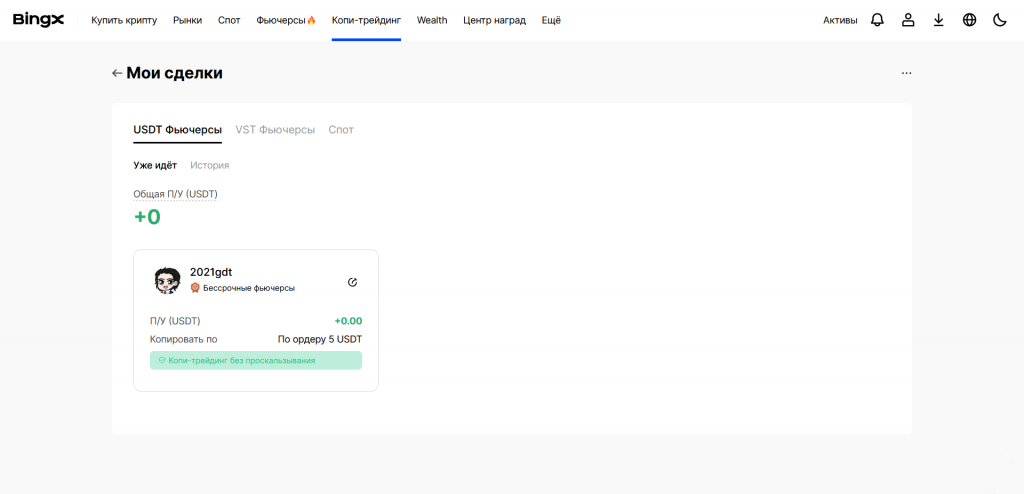
Task: Click the badge icon beside Бессрочные фьючерсы
Action: (x=195, y=288)
